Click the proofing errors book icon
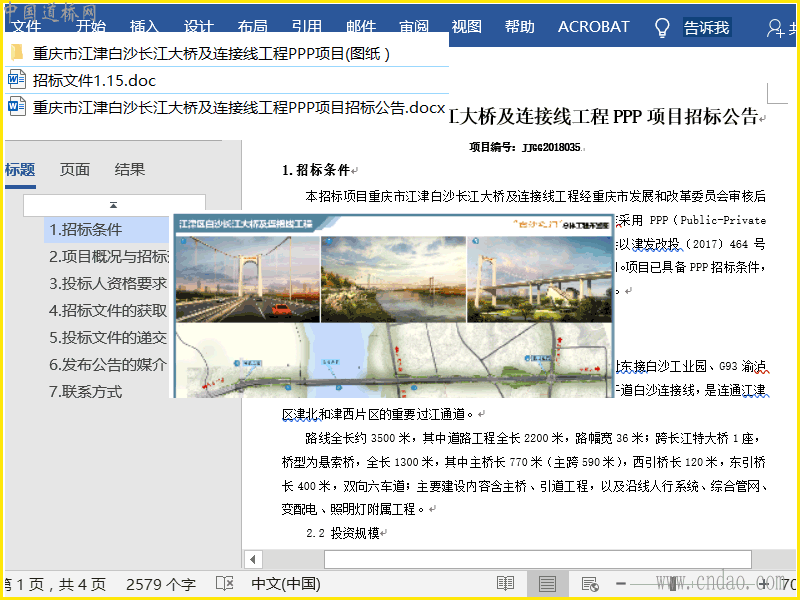800x600 pixels. [x=224, y=584]
